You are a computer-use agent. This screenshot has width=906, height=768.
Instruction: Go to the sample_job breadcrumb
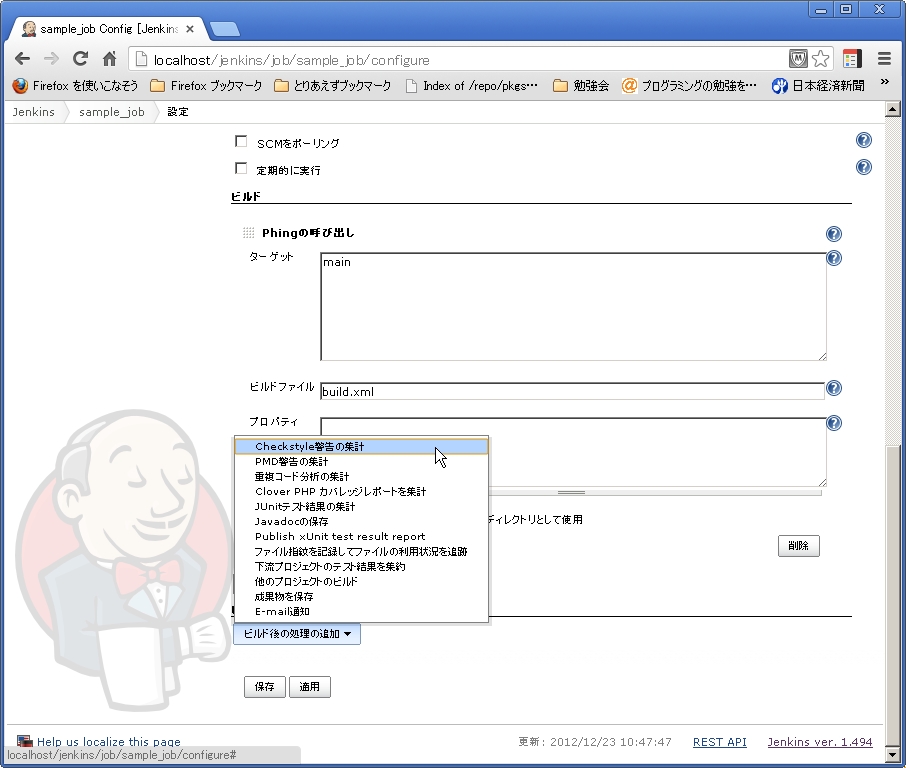(112, 112)
